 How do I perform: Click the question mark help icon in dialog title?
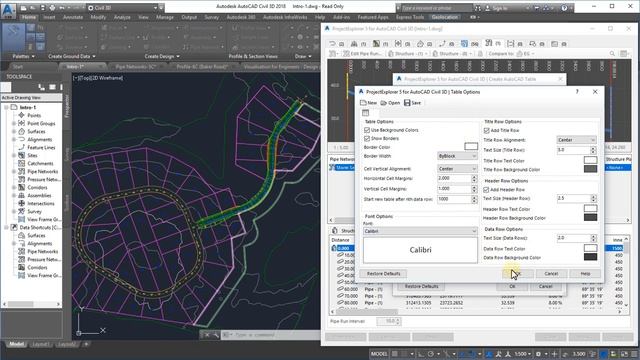pyautogui.click(x=577, y=92)
